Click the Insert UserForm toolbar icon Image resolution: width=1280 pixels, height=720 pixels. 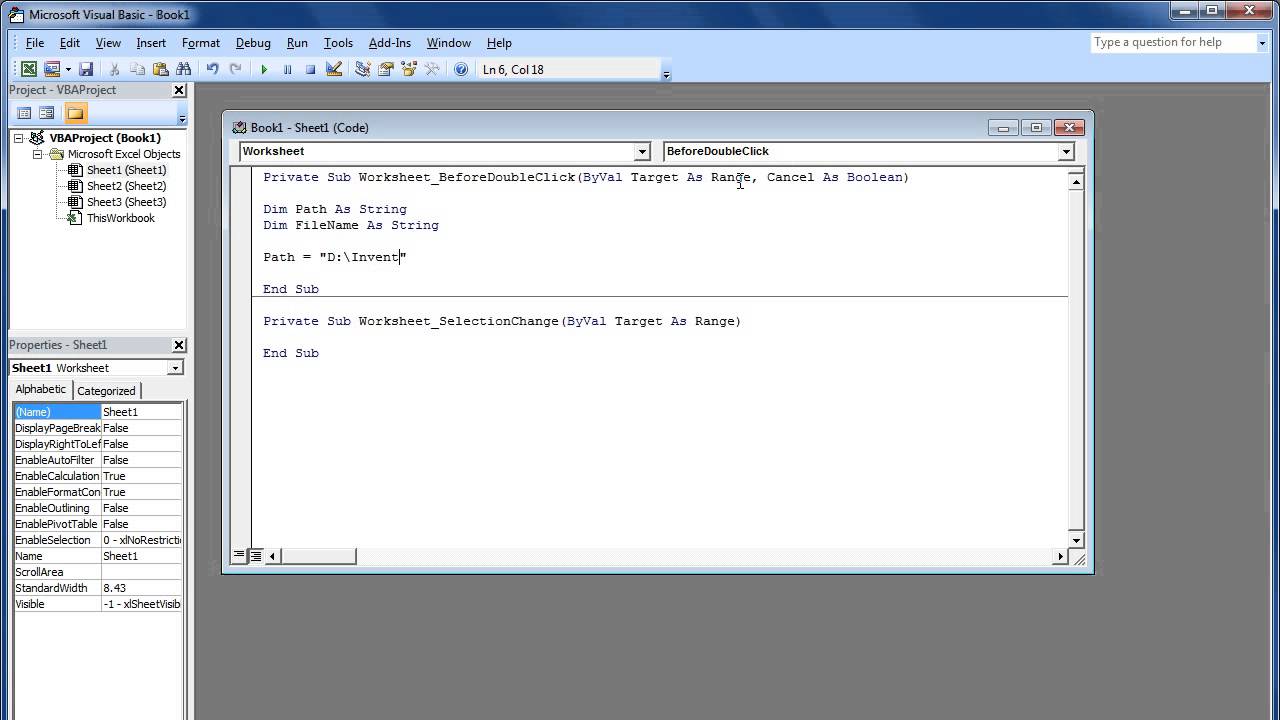click(52, 69)
